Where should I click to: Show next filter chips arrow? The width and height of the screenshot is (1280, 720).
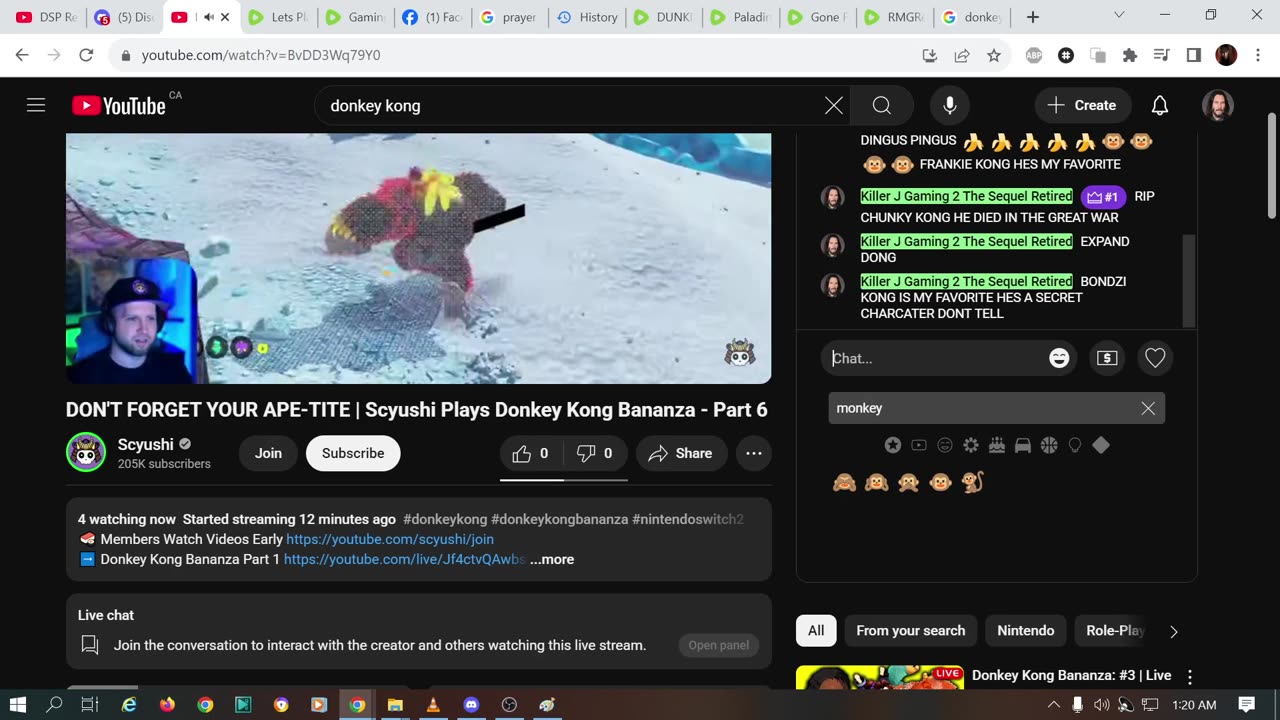[x=1174, y=631]
